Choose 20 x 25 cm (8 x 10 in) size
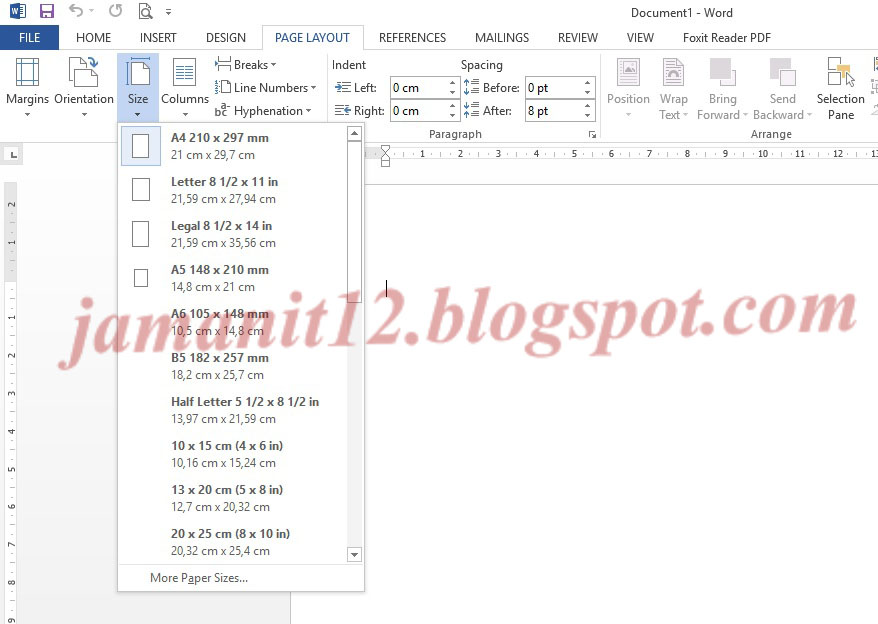The width and height of the screenshot is (878, 624). tap(233, 542)
